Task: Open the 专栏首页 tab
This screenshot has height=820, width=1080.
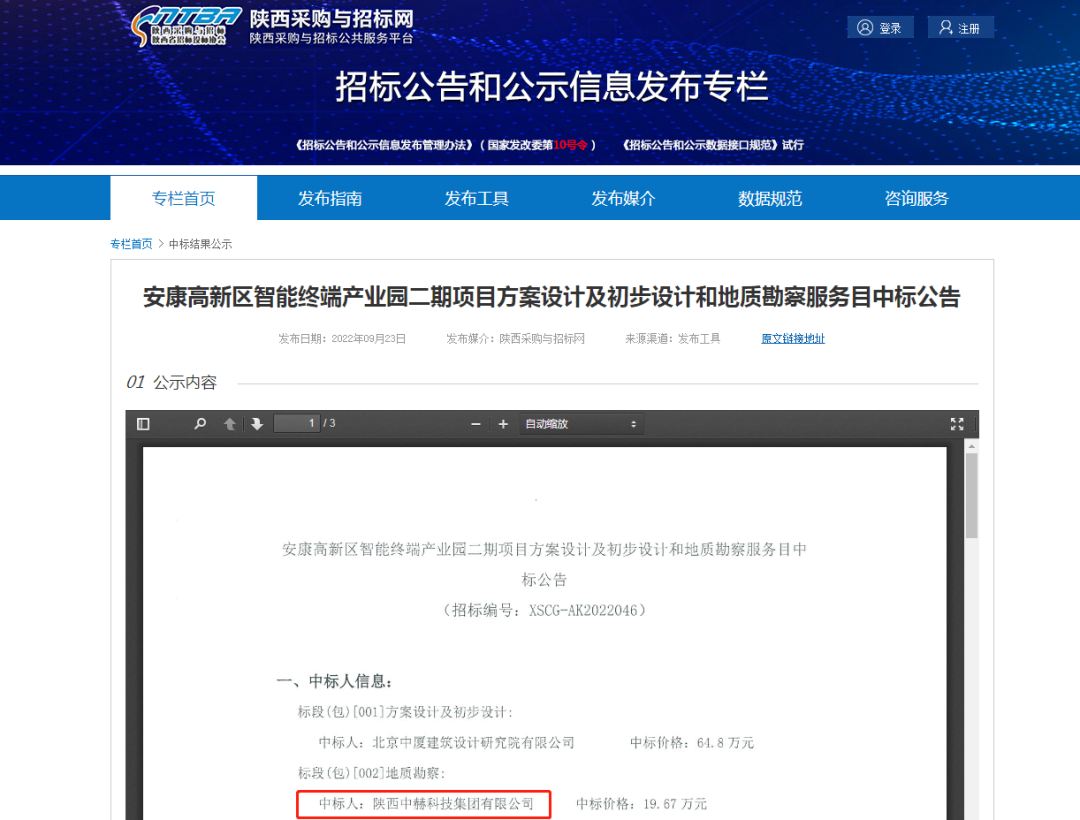Action: pyautogui.click(x=183, y=198)
